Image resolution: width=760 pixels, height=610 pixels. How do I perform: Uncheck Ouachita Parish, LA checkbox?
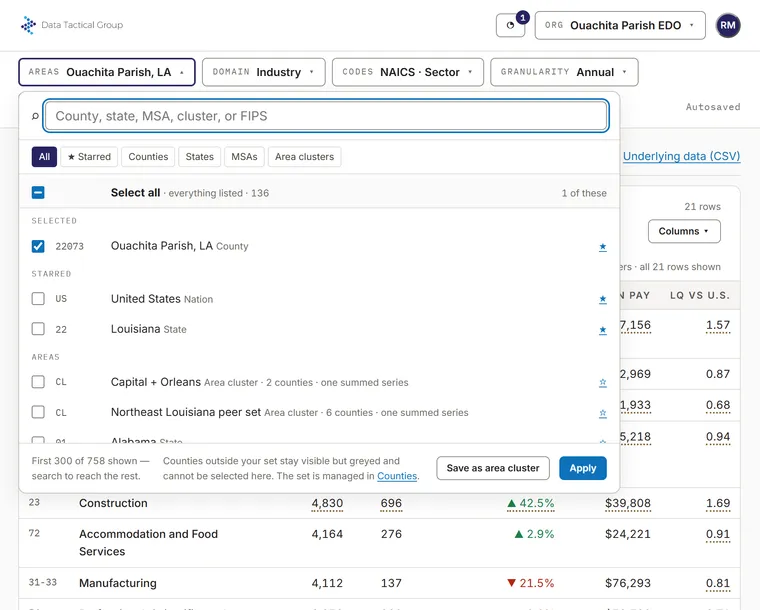point(38,246)
